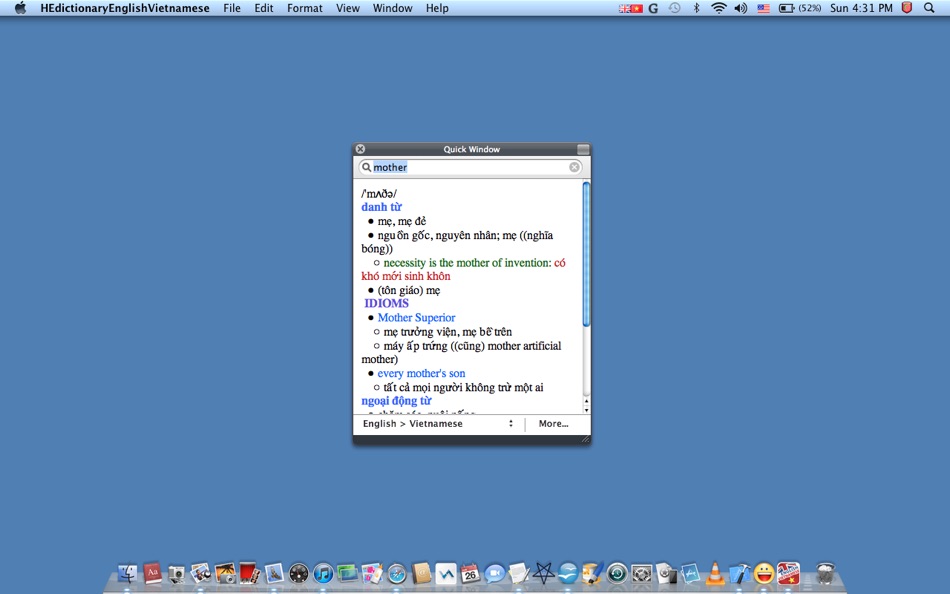The height and width of the screenshot is (594, 950).
Task: Open the Help menu
Action: pyautogui.click(x=437, y=8)
